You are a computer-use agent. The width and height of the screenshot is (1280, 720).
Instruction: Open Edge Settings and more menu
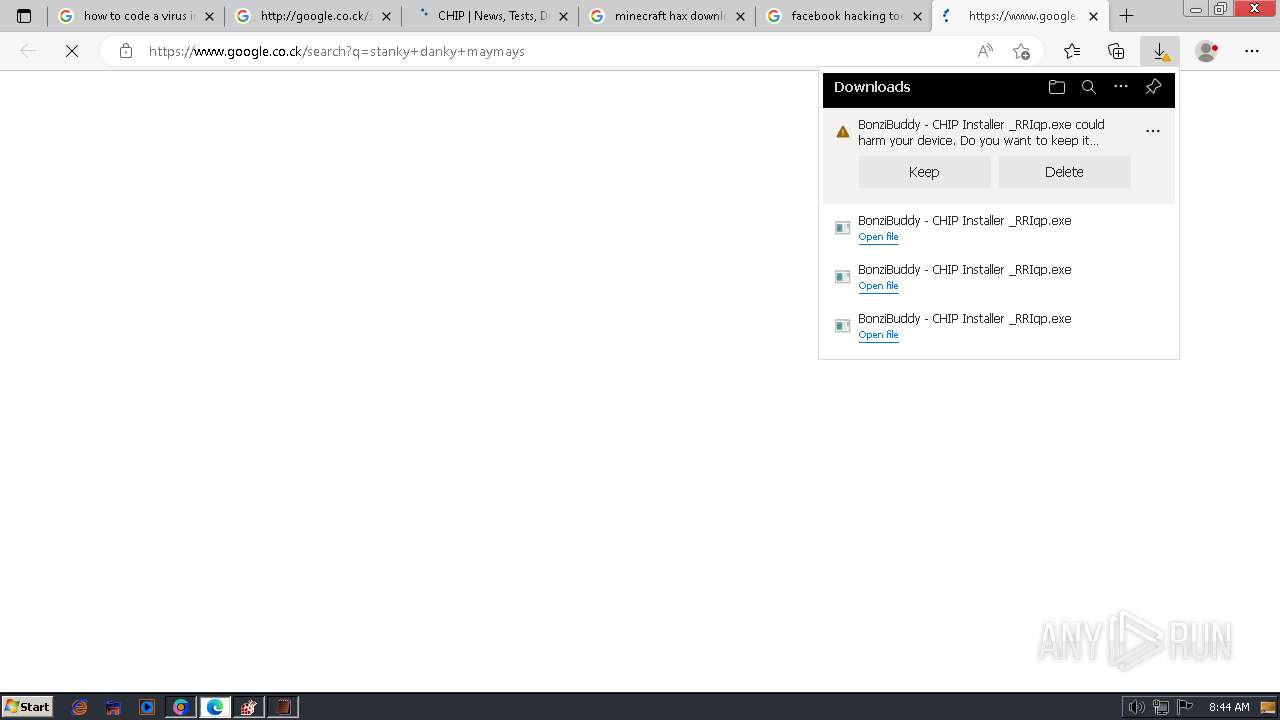coord(1252,51)
